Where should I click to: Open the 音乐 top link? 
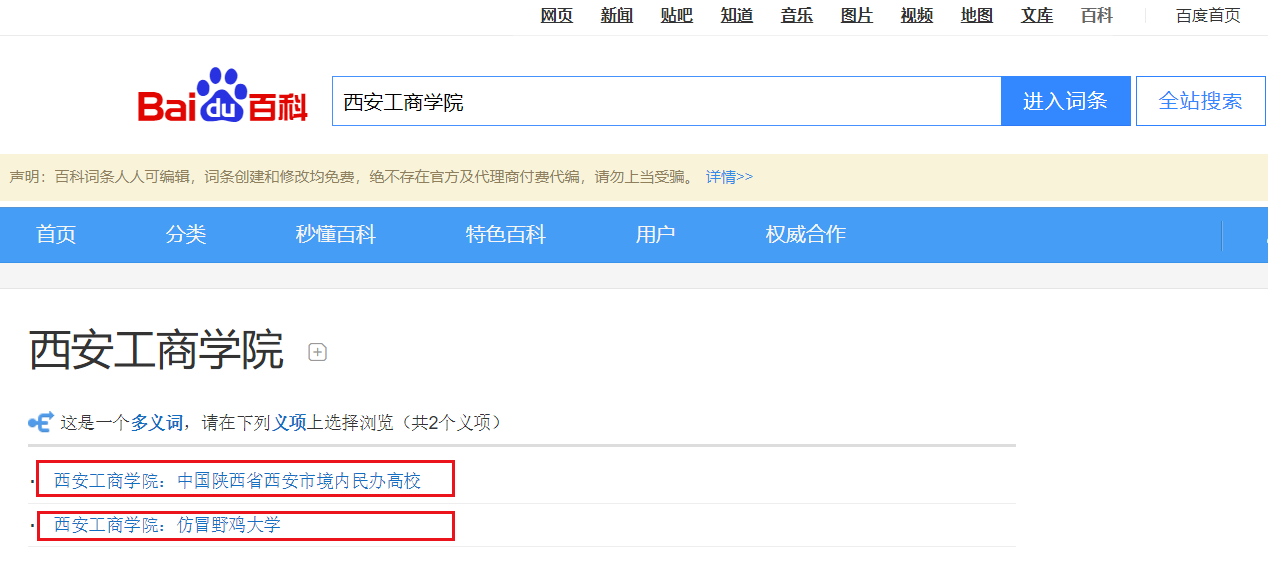(x=797, y=15)
